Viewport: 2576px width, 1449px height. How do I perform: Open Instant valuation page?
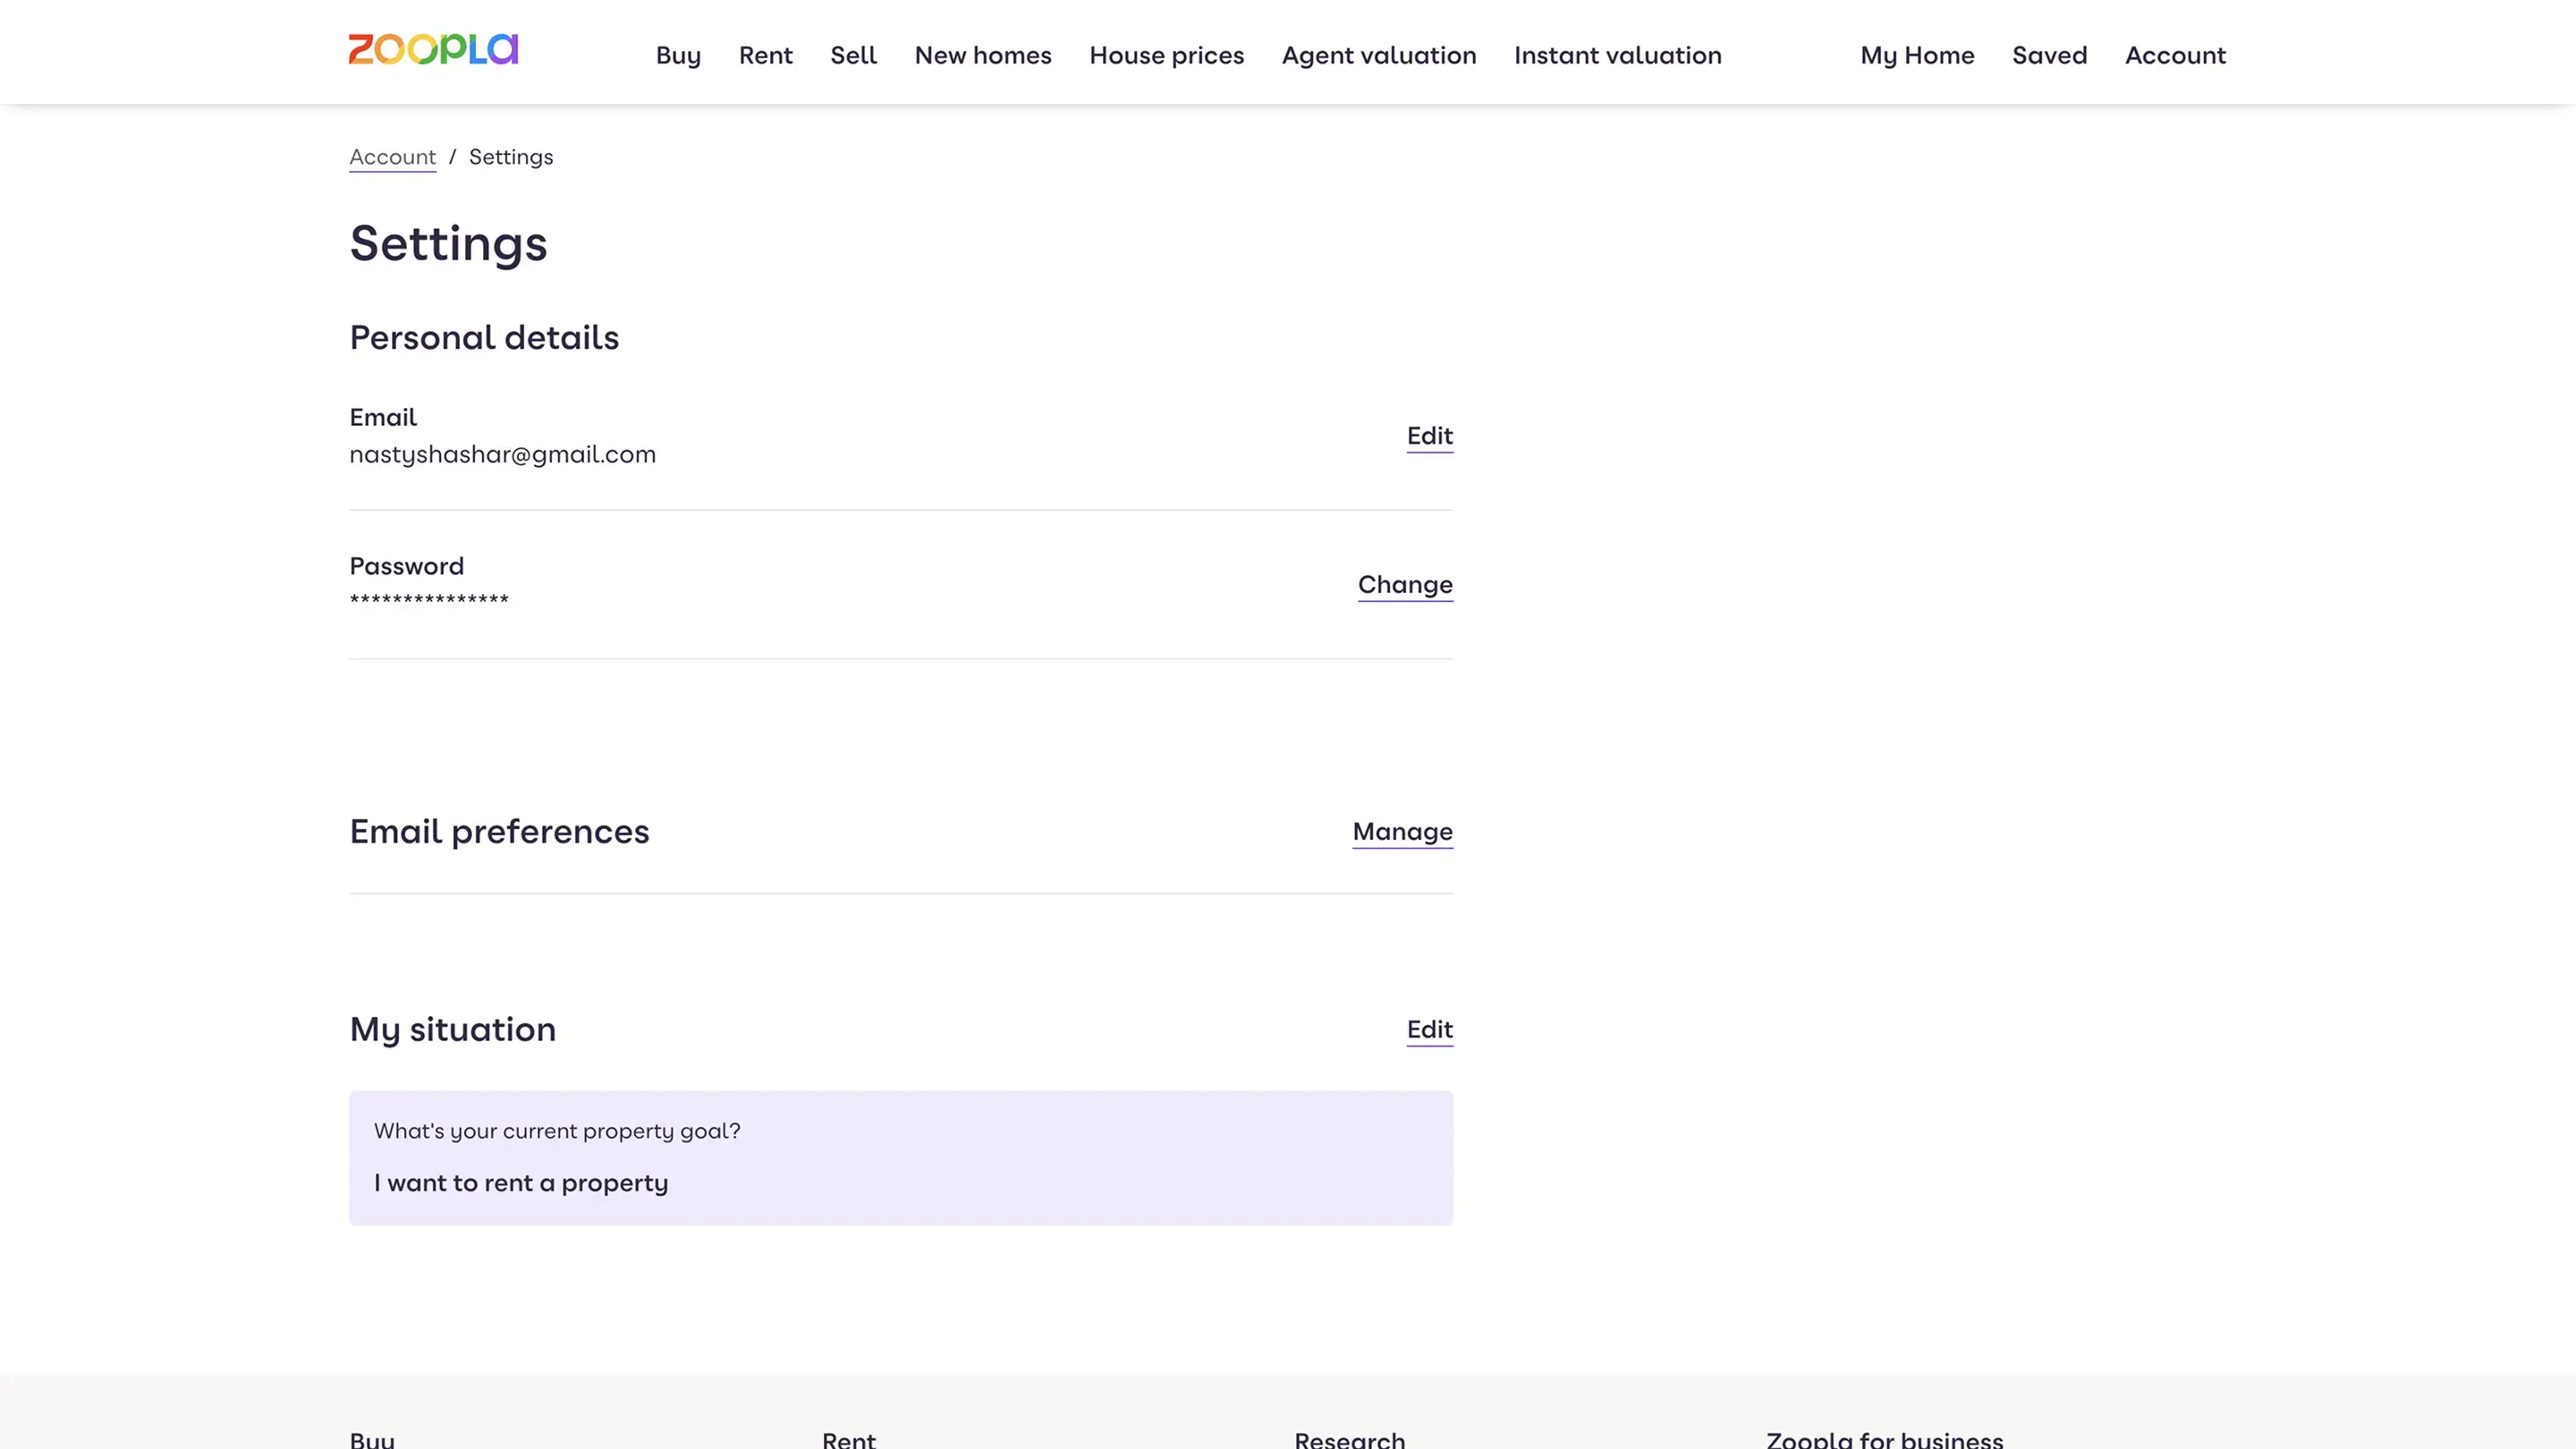point(1617,56)
